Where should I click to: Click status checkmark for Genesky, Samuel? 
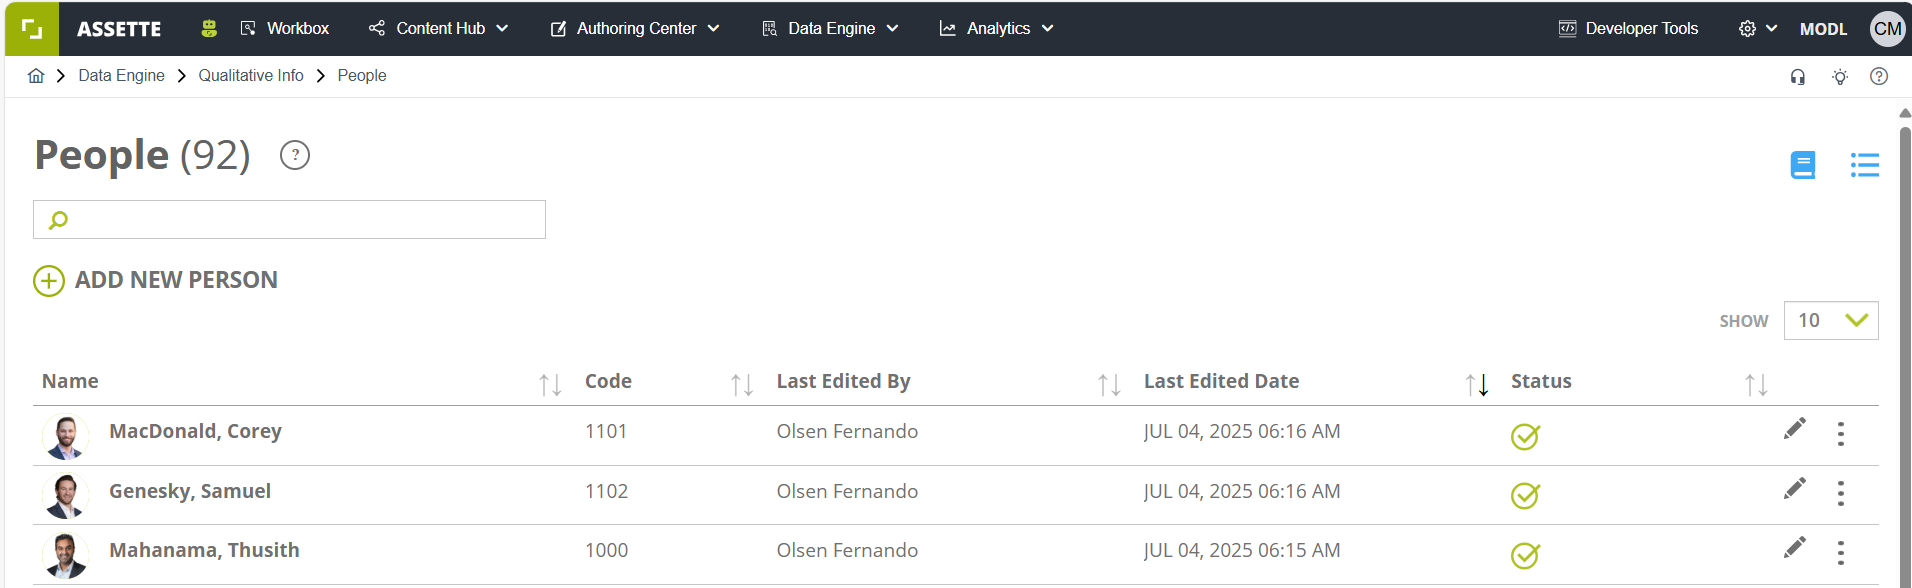[1525, 495]
